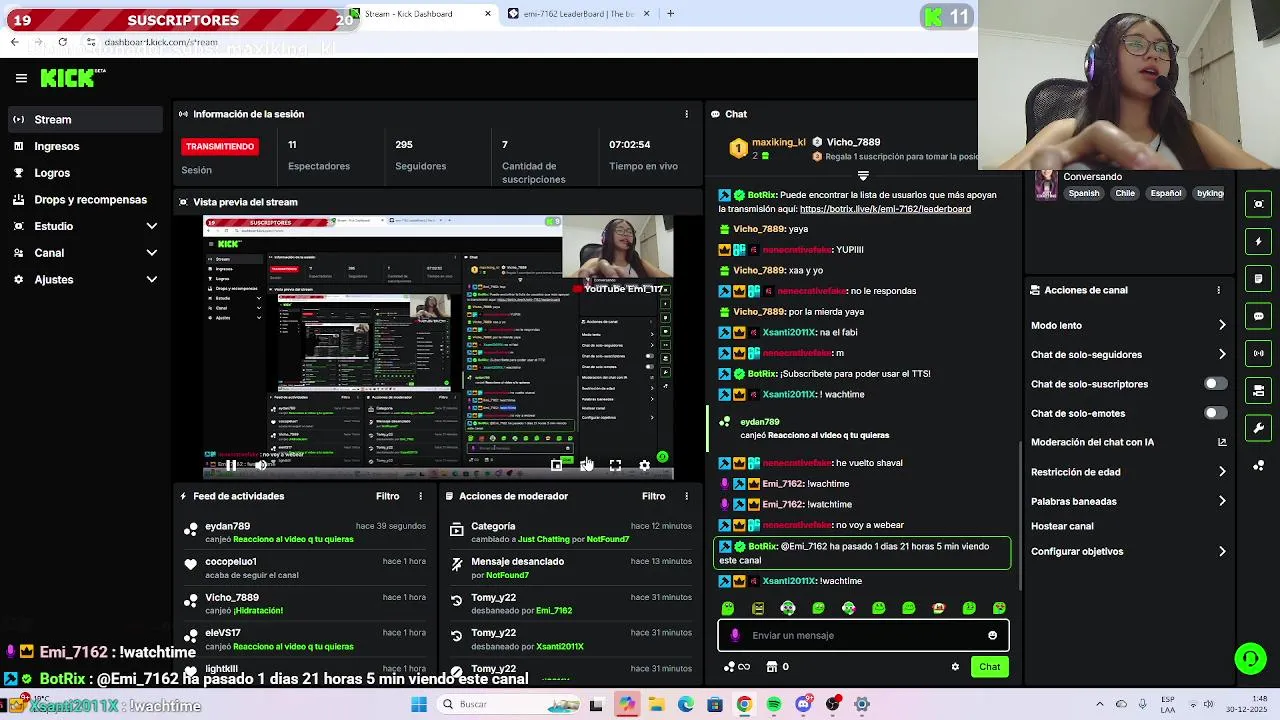
Task: Go to Ingresos in sidebar
Action: pyautogui.click(x=83, y=146)
